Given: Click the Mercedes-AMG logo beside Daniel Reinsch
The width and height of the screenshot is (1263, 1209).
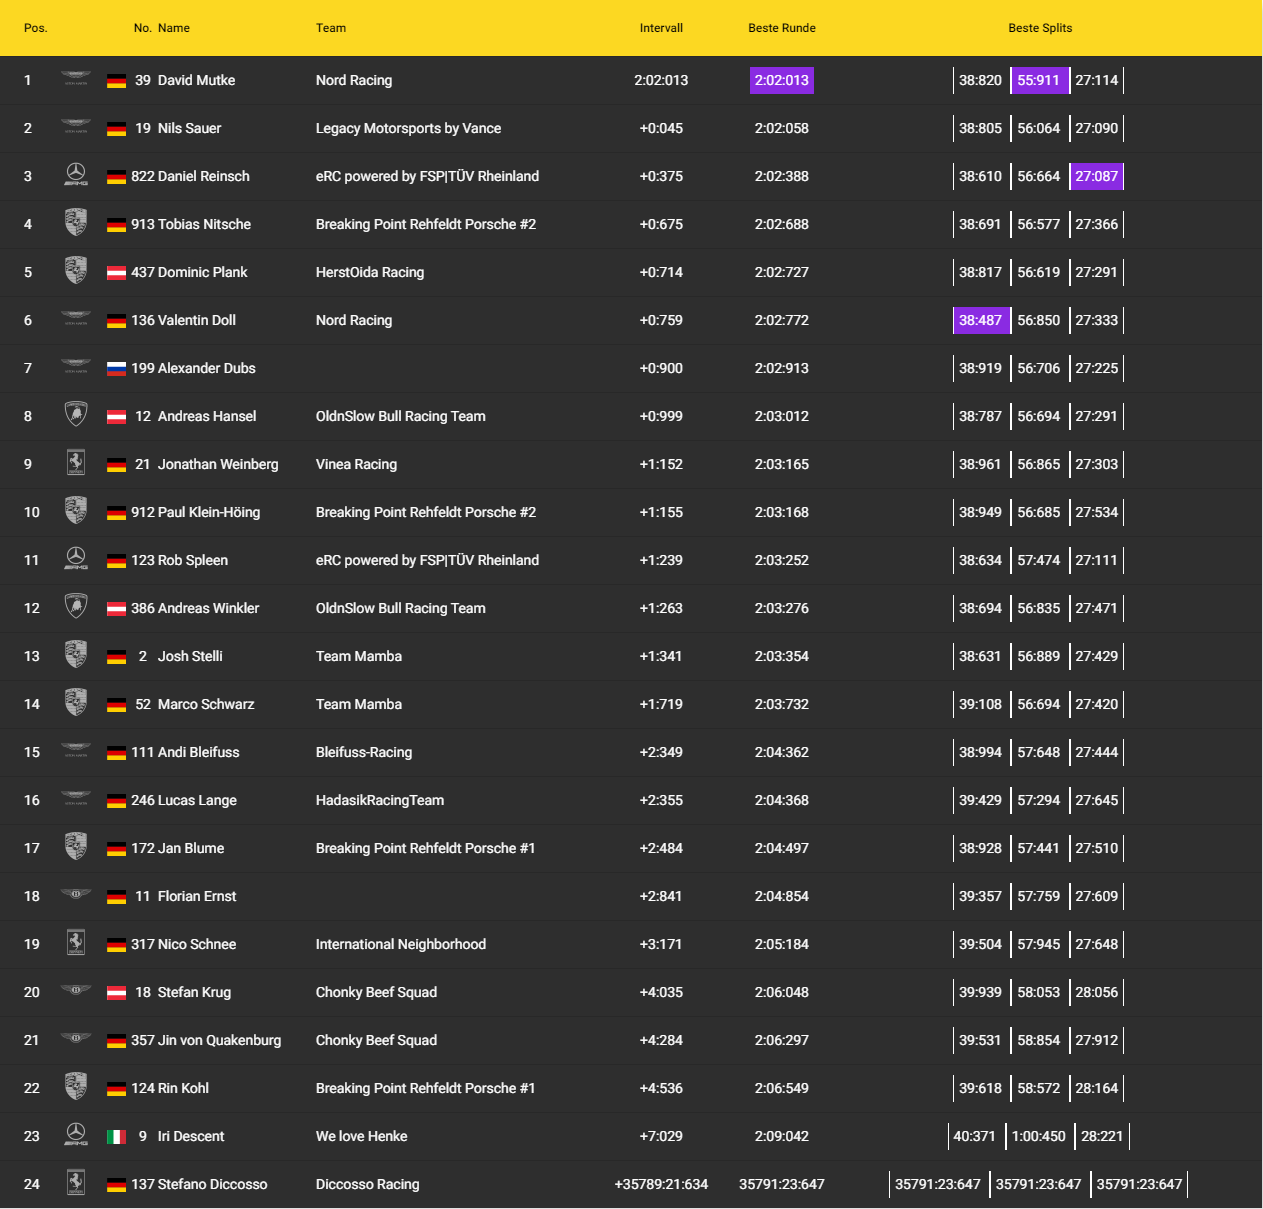Looking at the screenshot, I should click(76, 176).
